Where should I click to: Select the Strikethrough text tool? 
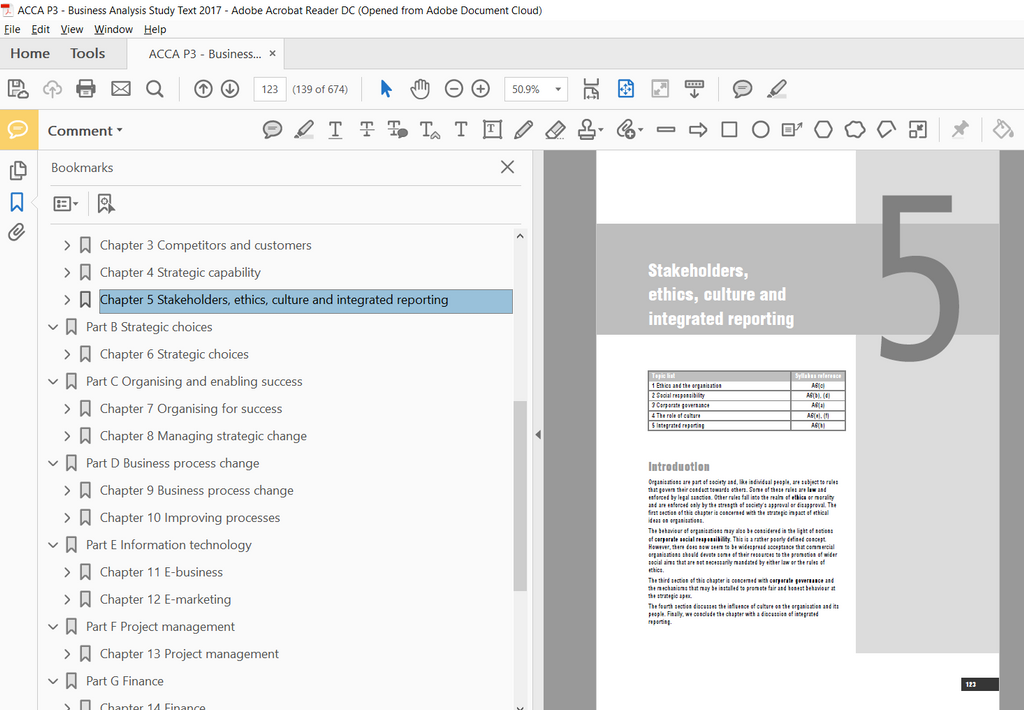click(366, 130)
